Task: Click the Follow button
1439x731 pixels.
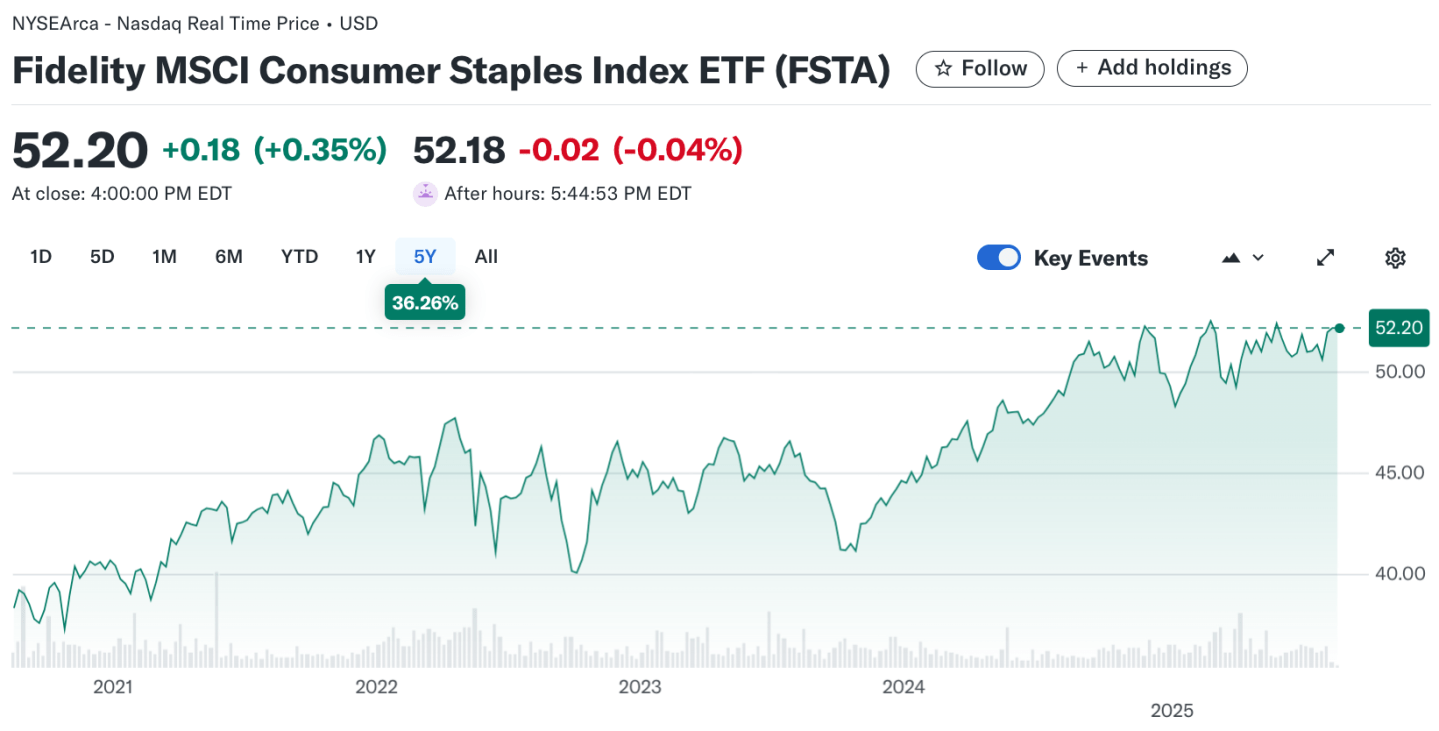Action: 980,68
